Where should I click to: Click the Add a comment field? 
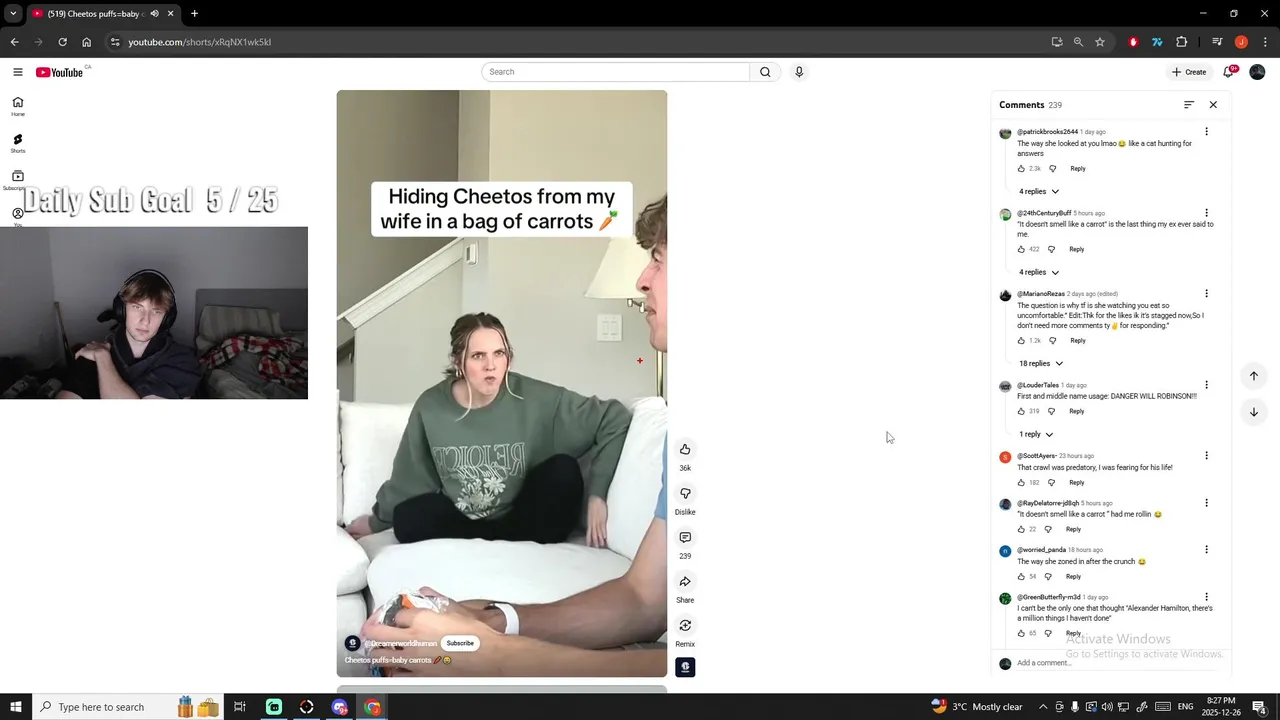coord(1114,663)
